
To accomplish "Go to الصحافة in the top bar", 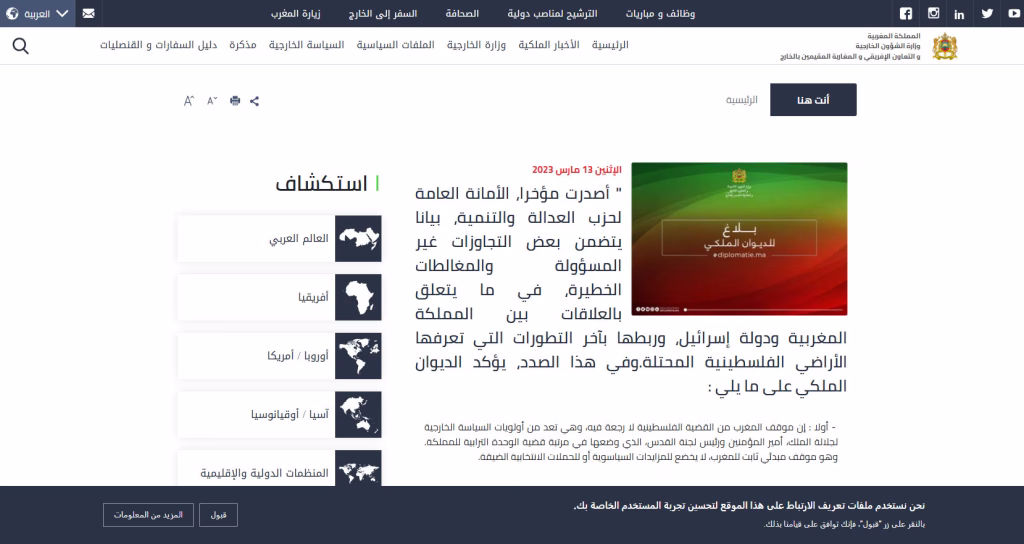I will pyautogui.click(x=462, y=14).
